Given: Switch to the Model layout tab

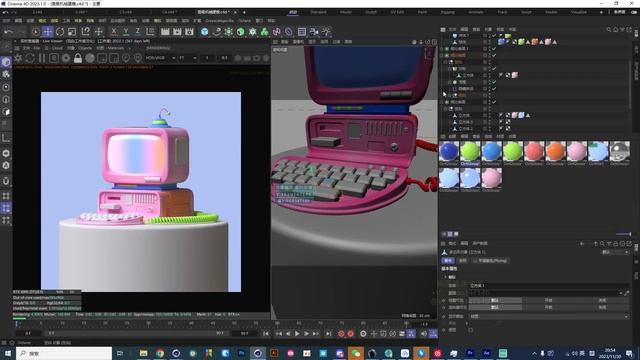Looking at the screenshot, I should pyautogui.click(x=346, y=12).
